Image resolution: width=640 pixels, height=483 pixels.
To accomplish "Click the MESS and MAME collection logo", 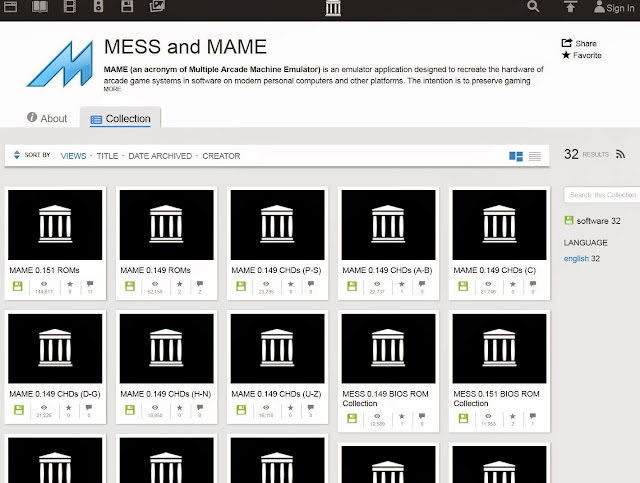I will (x=60, y=64).
